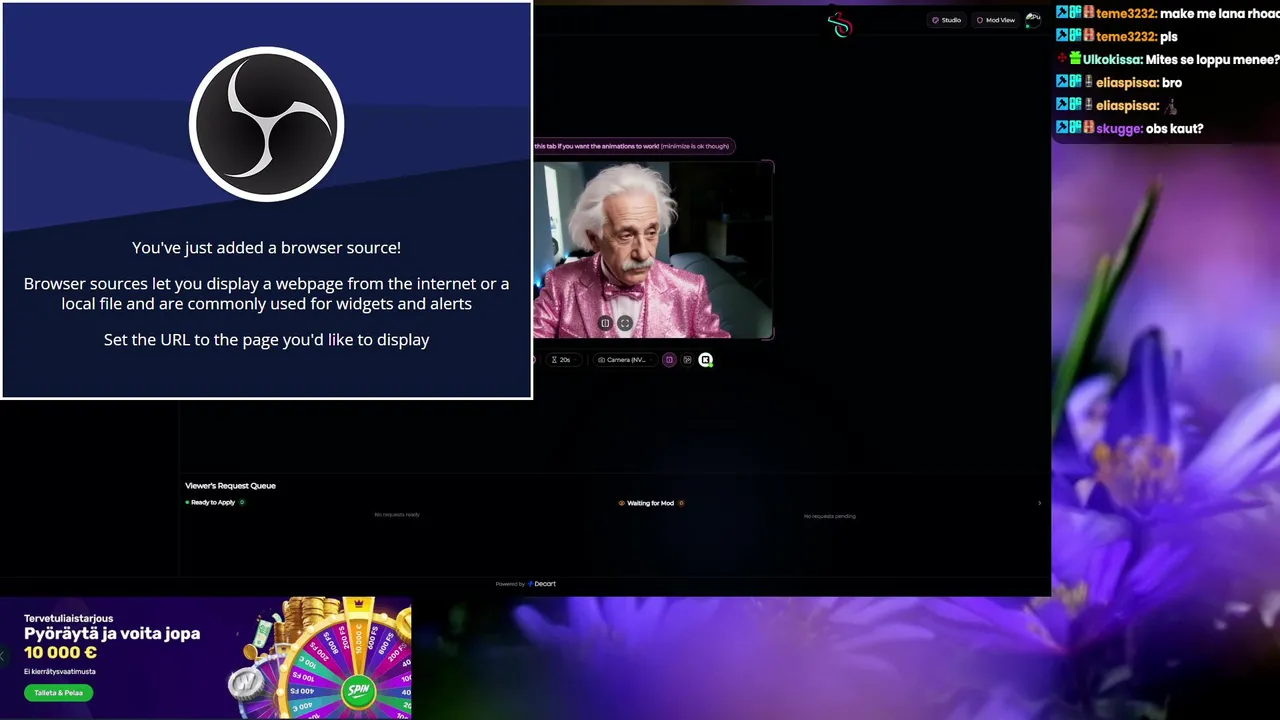Click the 'No requests pending' text
1280x720 pixels.
[830, 516]
